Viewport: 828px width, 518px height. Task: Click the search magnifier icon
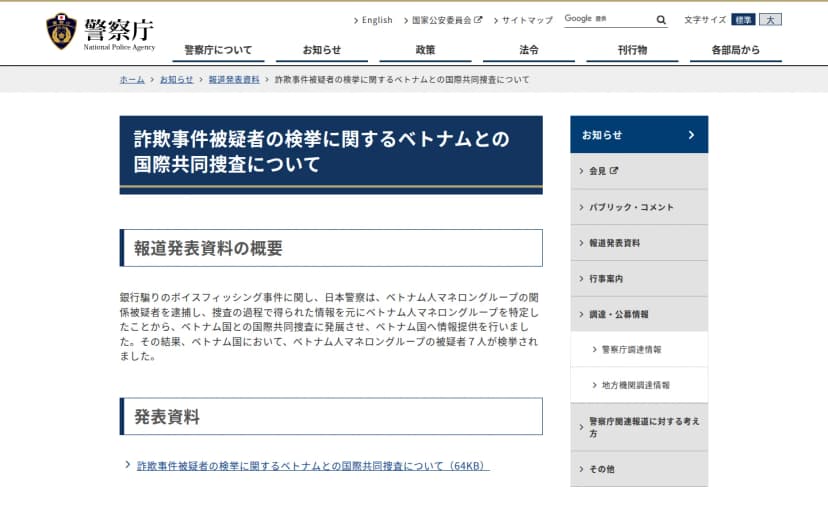(x=661, y=20)
